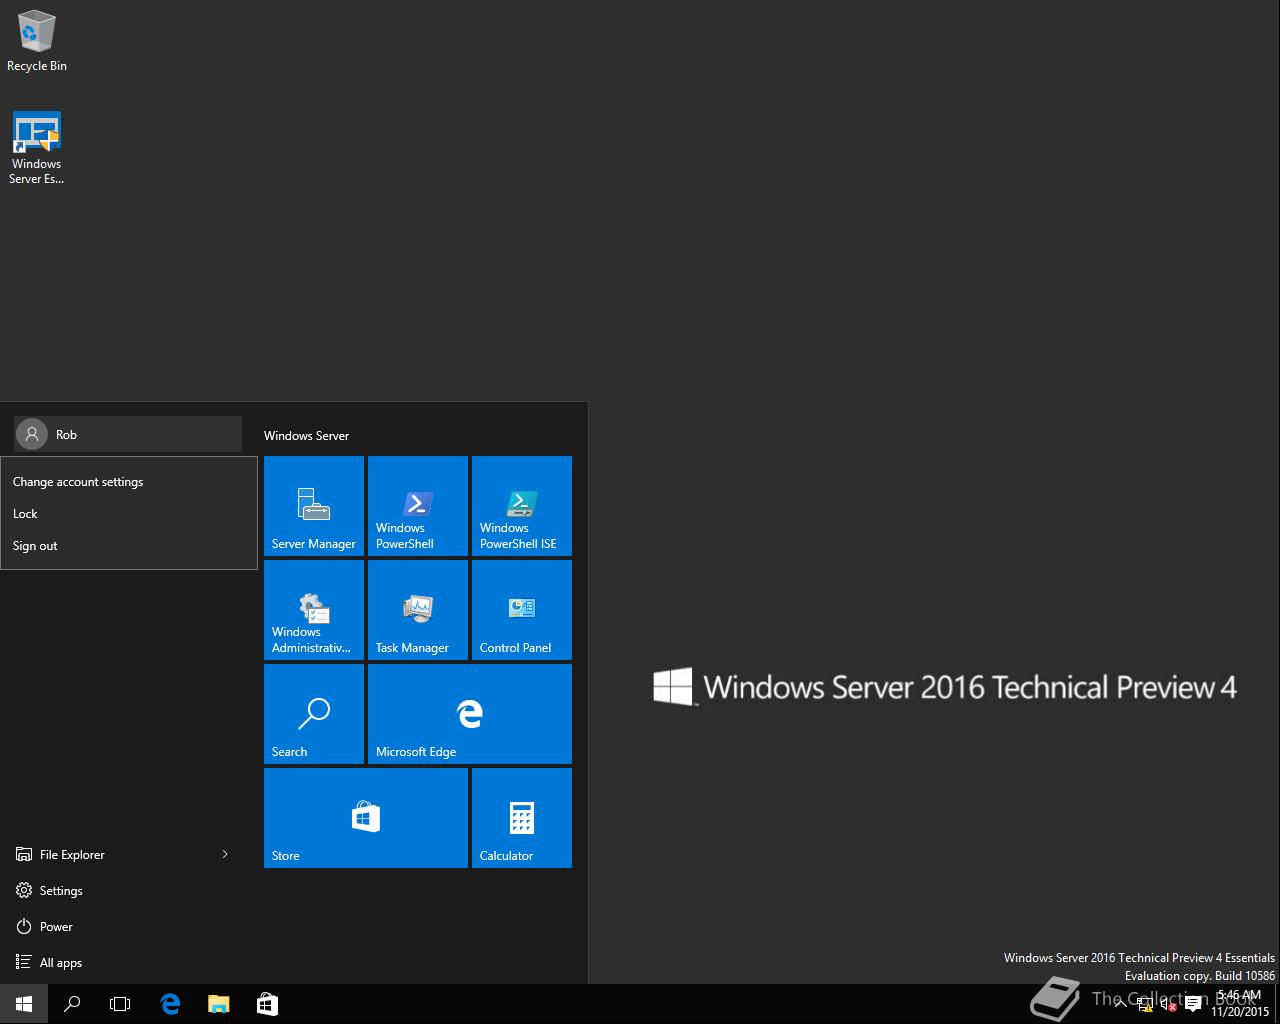Click the taskbar clock showing 5:46 AM
Viewport: 1280px width, 1024px height.
(x=1240, y=1004)
